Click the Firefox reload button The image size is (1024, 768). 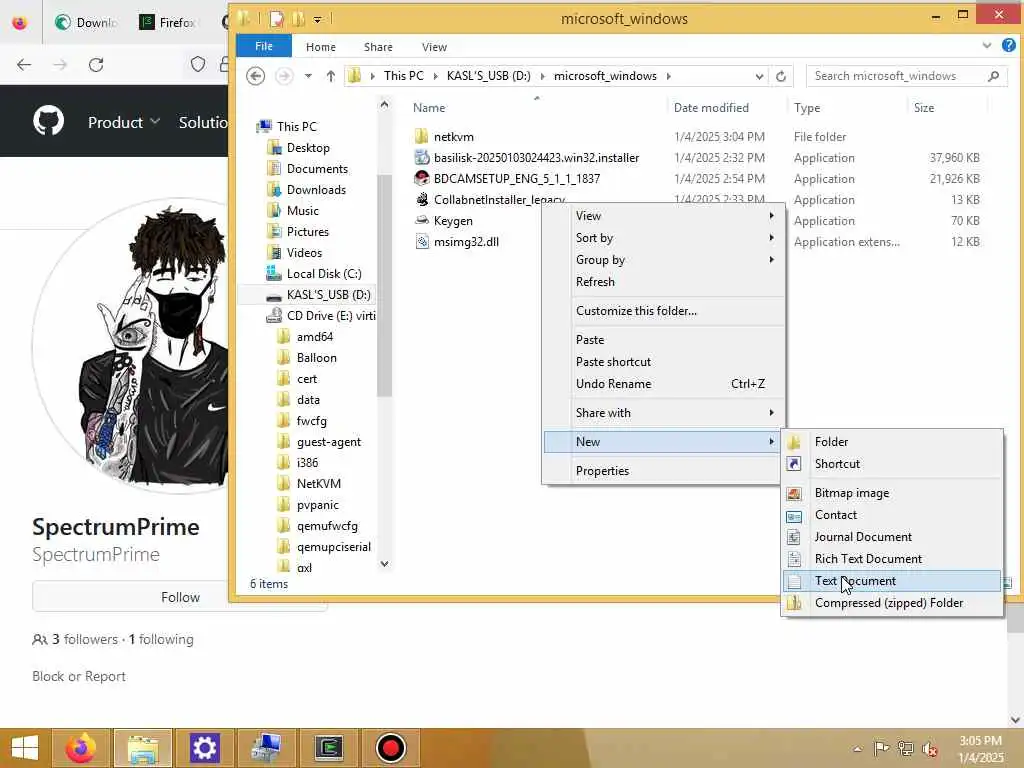click(97, 65)
